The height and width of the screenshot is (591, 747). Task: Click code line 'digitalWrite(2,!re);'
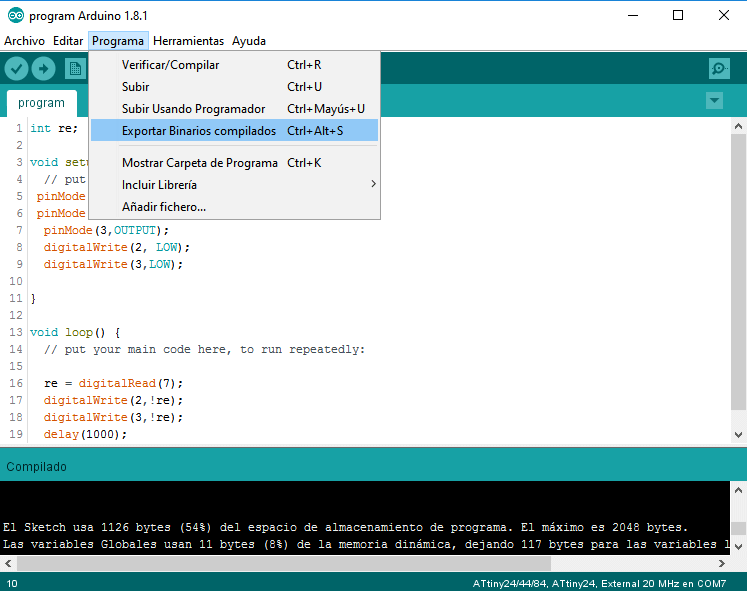coord(113,400)
